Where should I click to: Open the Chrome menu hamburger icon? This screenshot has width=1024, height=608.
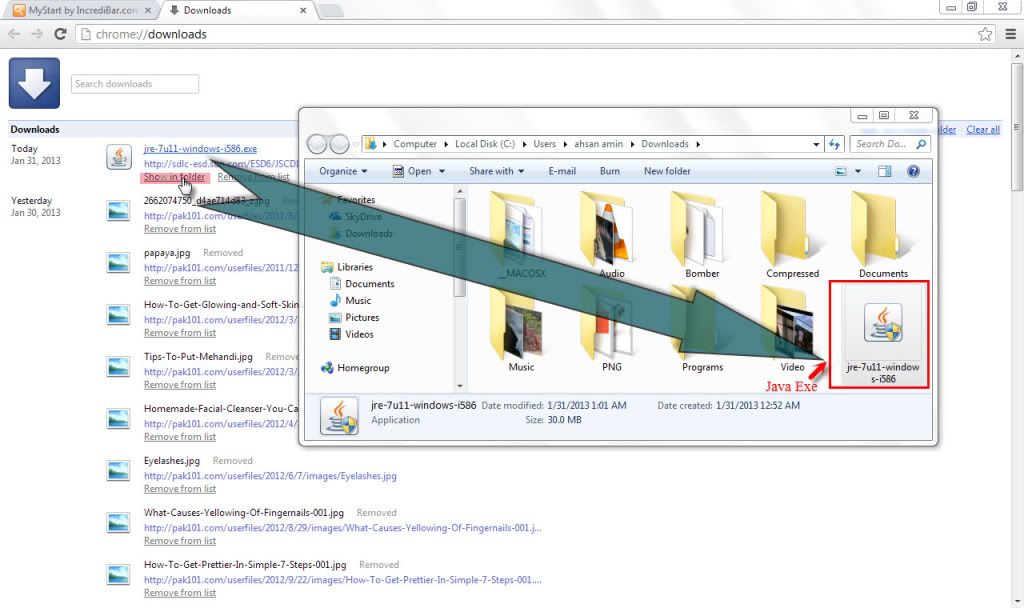tap(1010, 34)
